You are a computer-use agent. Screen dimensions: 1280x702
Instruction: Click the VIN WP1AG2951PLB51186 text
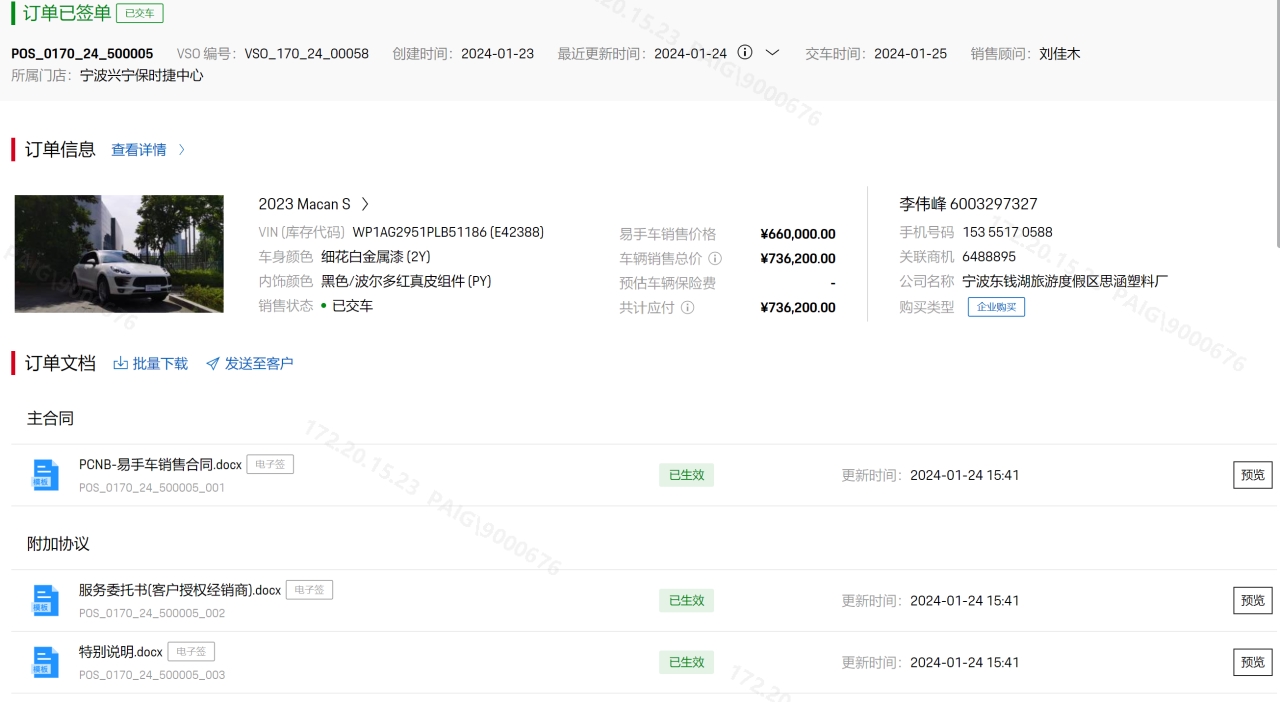tap(420, 232)
